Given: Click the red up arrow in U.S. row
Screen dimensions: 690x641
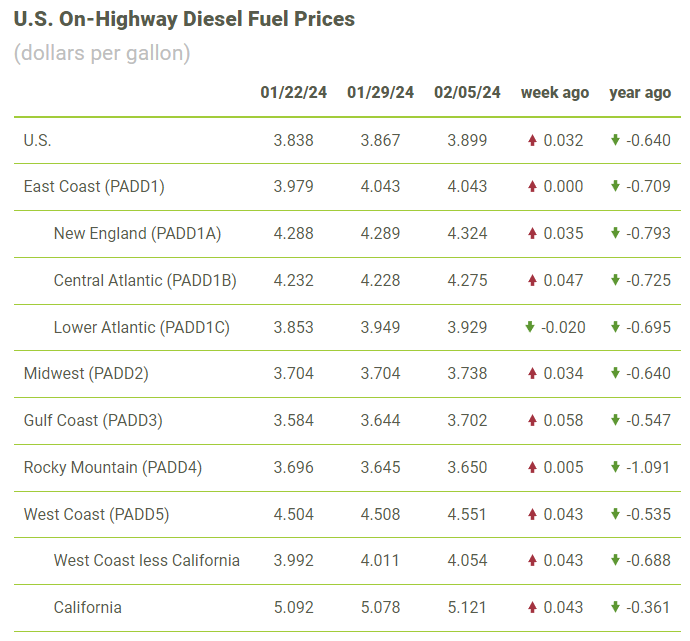Looking at the screenshot, I should [532, 140].
